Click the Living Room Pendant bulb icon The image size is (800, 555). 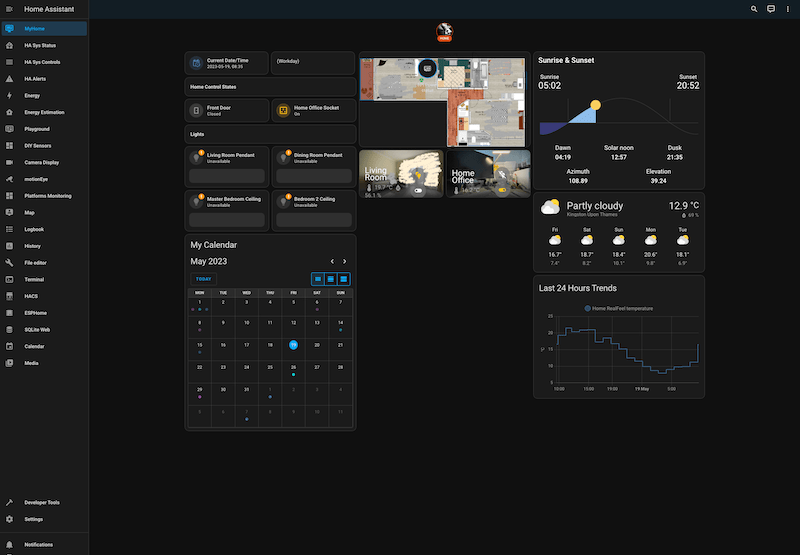pyautogui.click(x=197, y=157)
